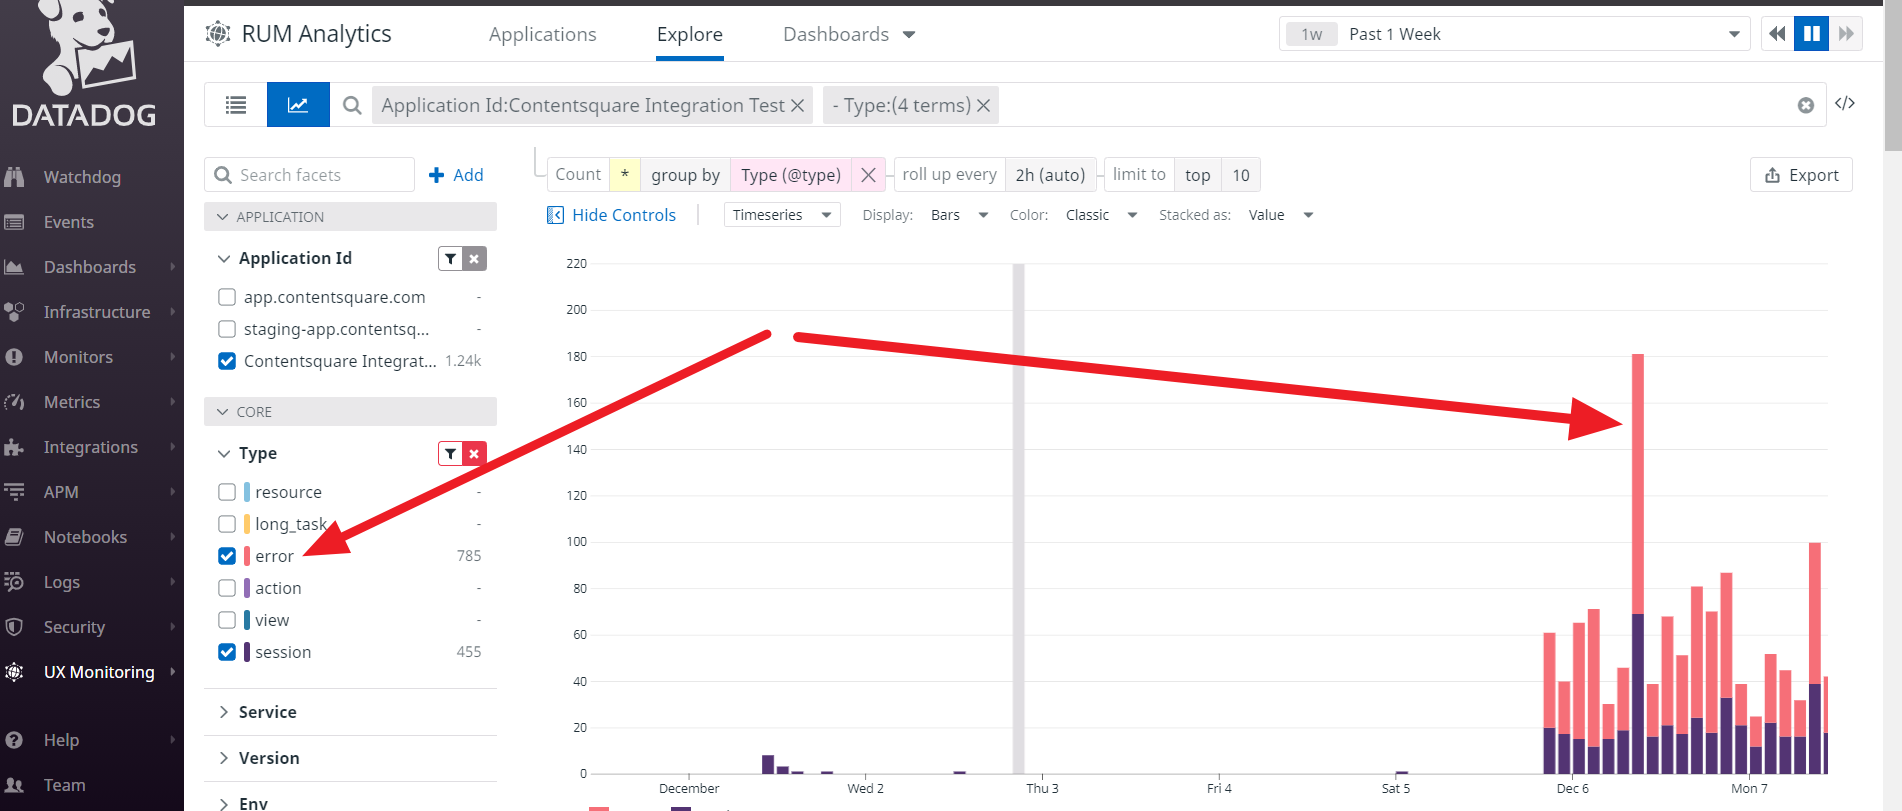Click the Add facet button
The width and height of the screenshot is (1902, 811).
456,175
